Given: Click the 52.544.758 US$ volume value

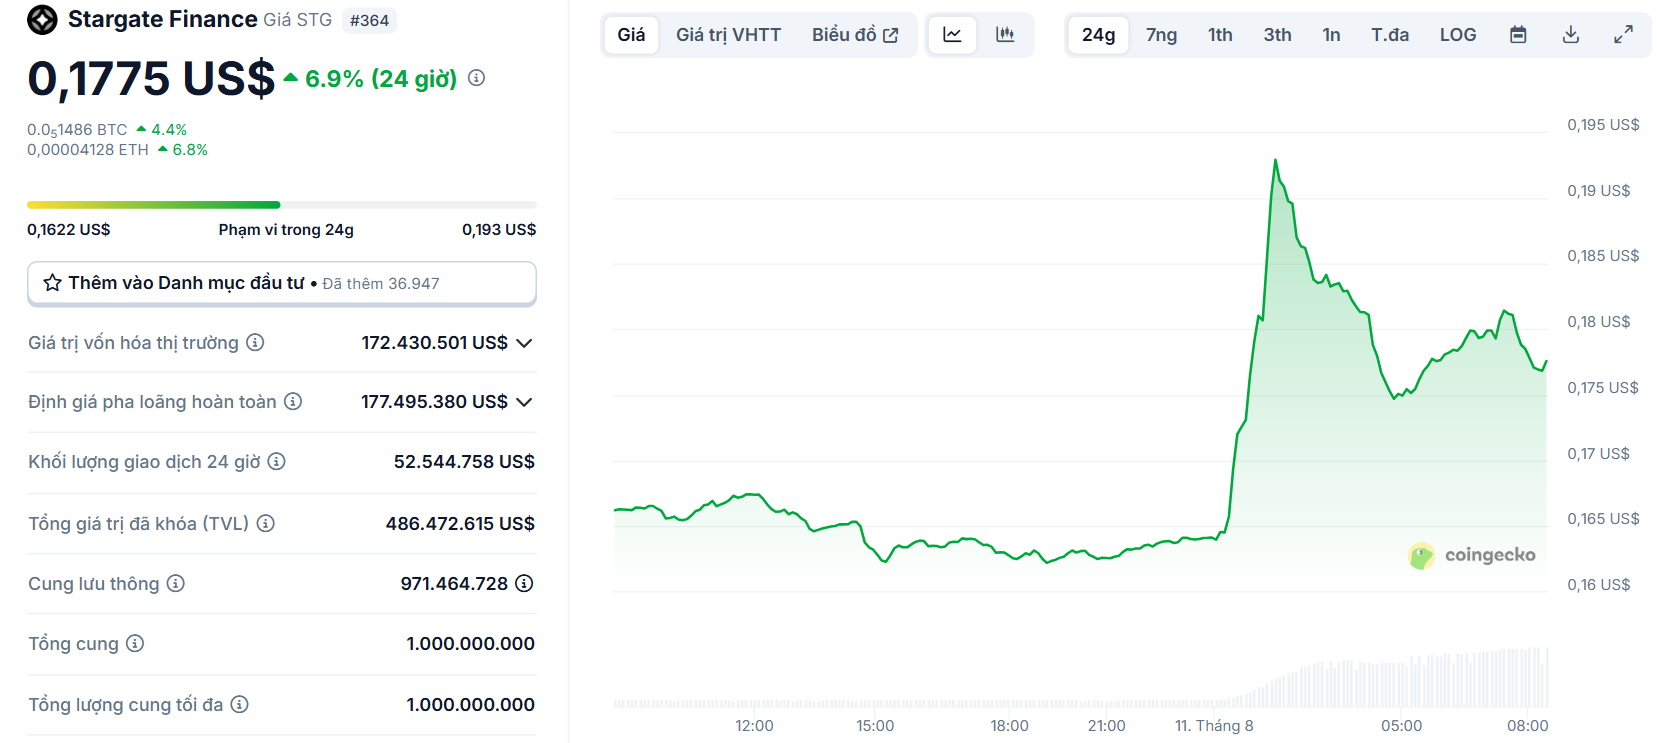Looking at the screenshot, I should [x=464, y=461].
